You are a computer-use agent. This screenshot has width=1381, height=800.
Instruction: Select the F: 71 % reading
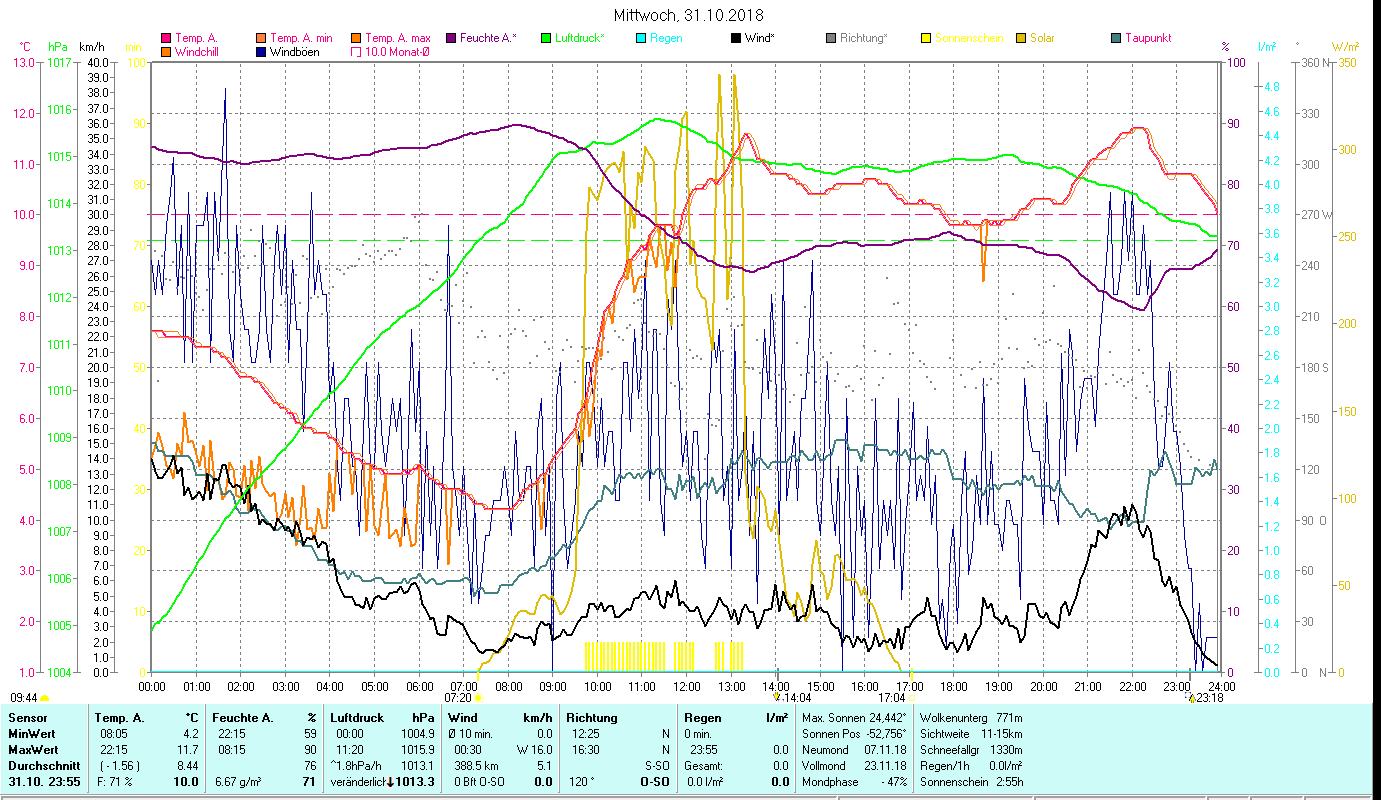coord(113,782)
